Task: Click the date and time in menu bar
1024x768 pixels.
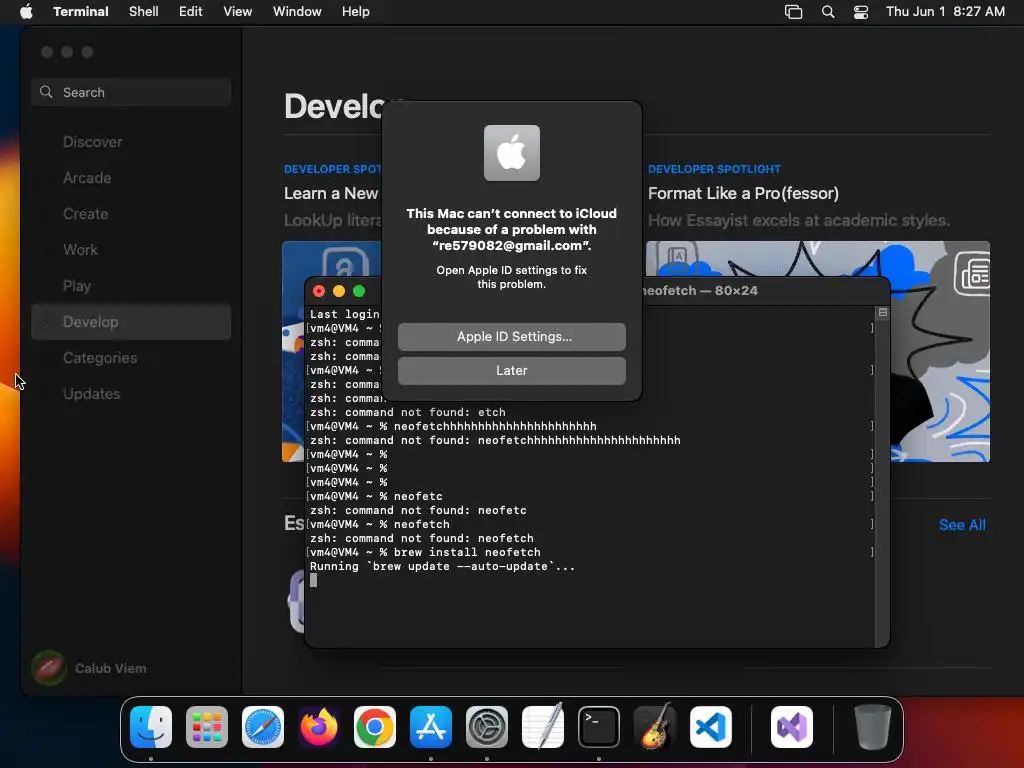Action: pyautogui.click(x=945, y=11)
